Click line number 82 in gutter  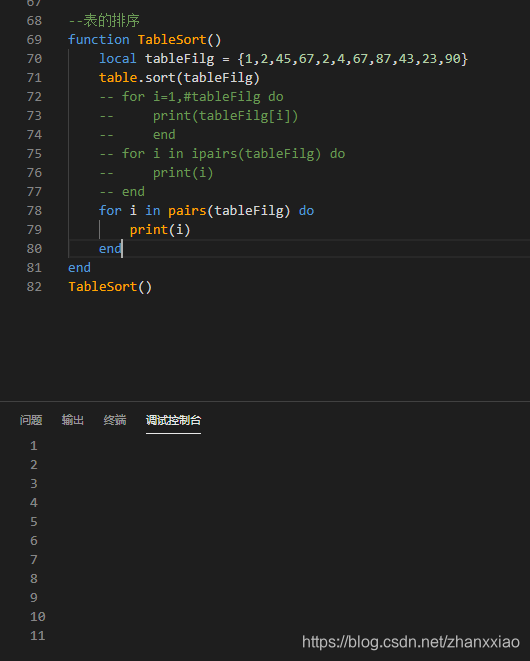point(34,287)
